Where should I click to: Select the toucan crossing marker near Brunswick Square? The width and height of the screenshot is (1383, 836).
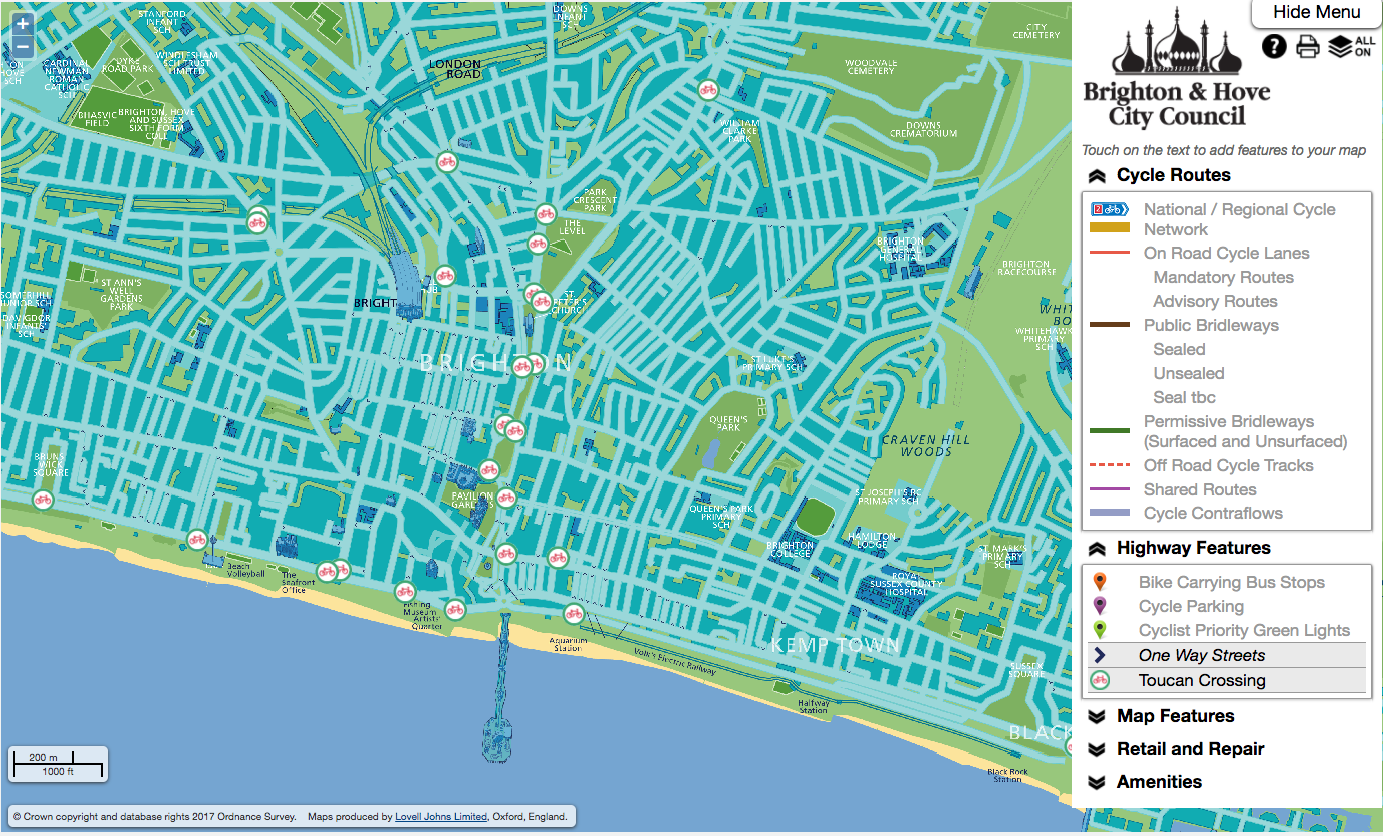pyautogui.click(x=43, y=500)
